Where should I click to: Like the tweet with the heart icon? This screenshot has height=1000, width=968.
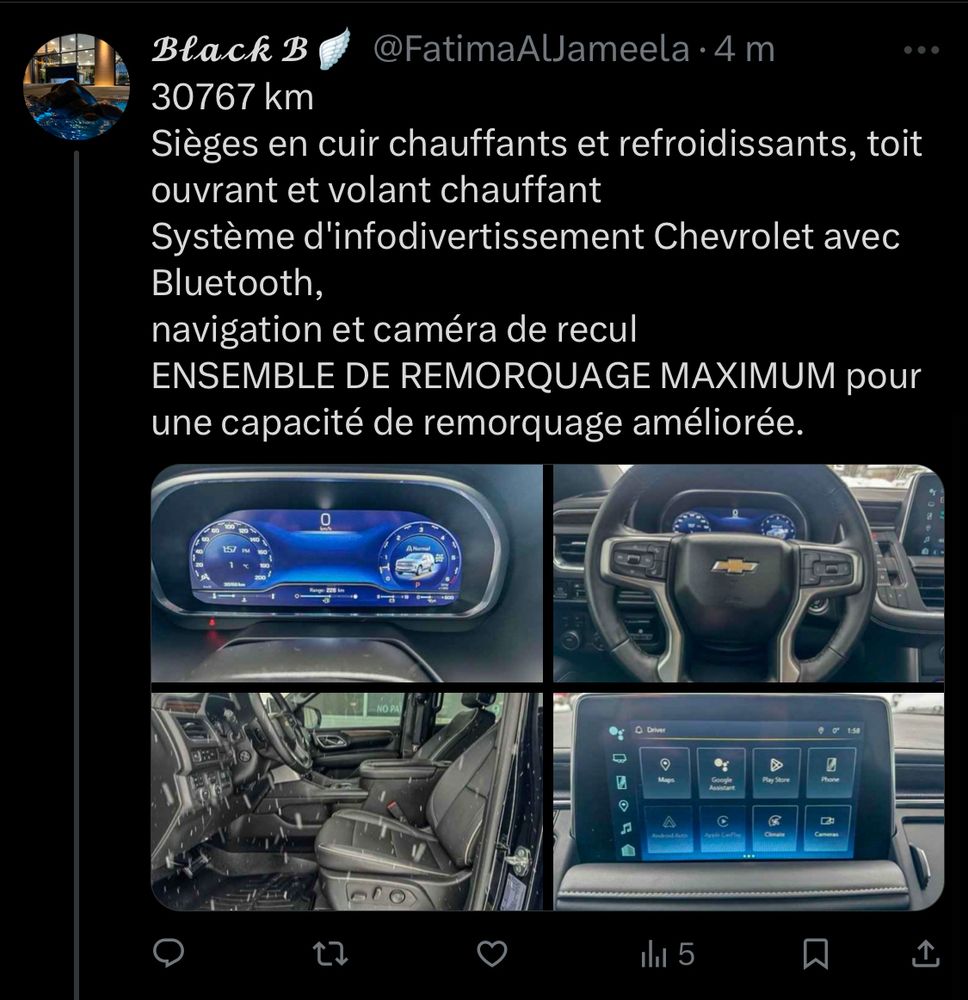pos(492,954)
